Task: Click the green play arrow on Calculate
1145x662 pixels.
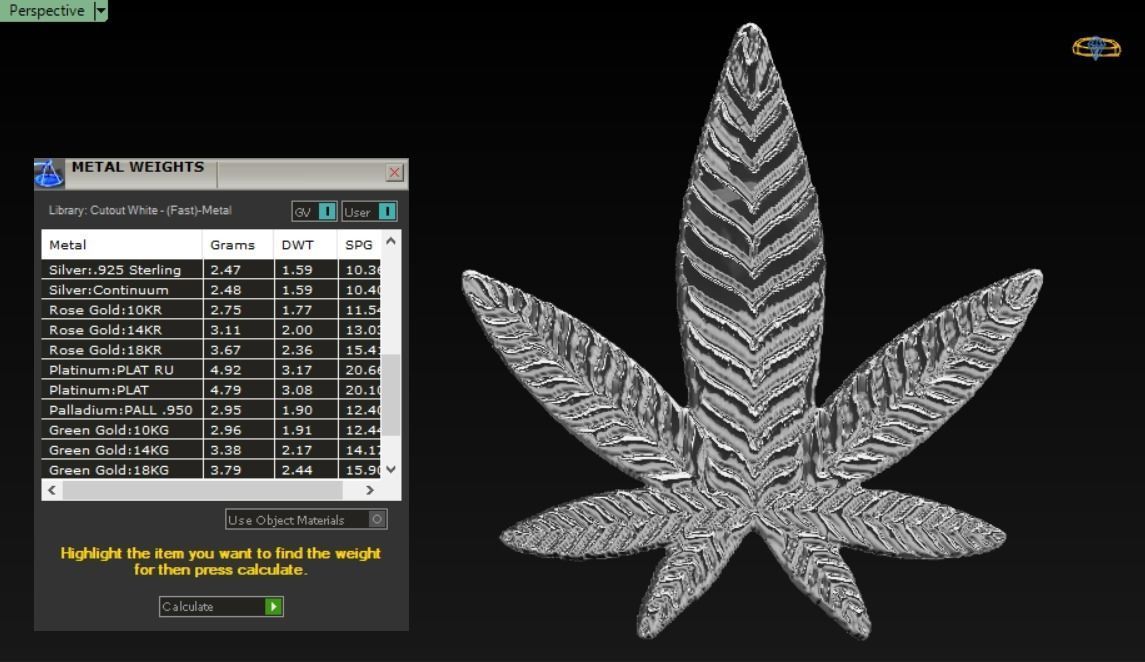Action: point(274,607)
